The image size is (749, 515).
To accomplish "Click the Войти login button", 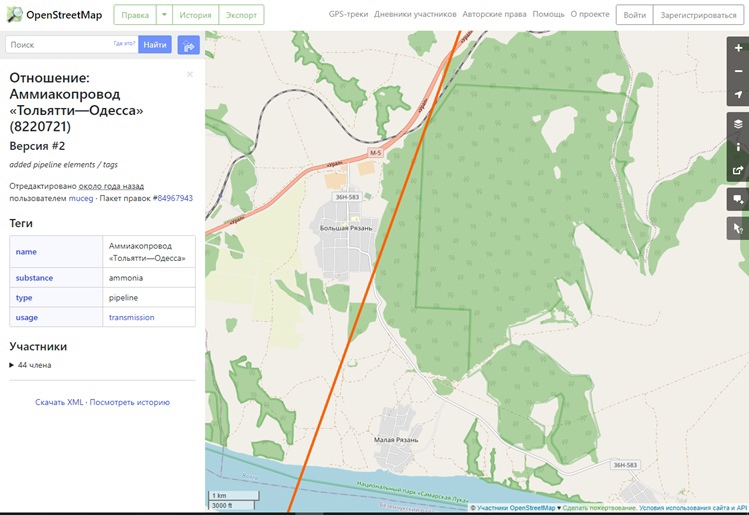I will [x=634, y=15].
